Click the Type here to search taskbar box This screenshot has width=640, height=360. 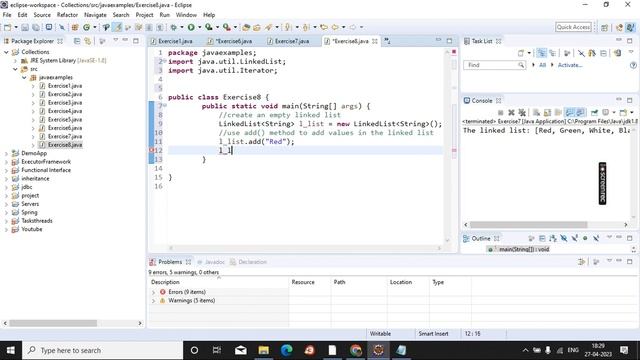[102, 350]
